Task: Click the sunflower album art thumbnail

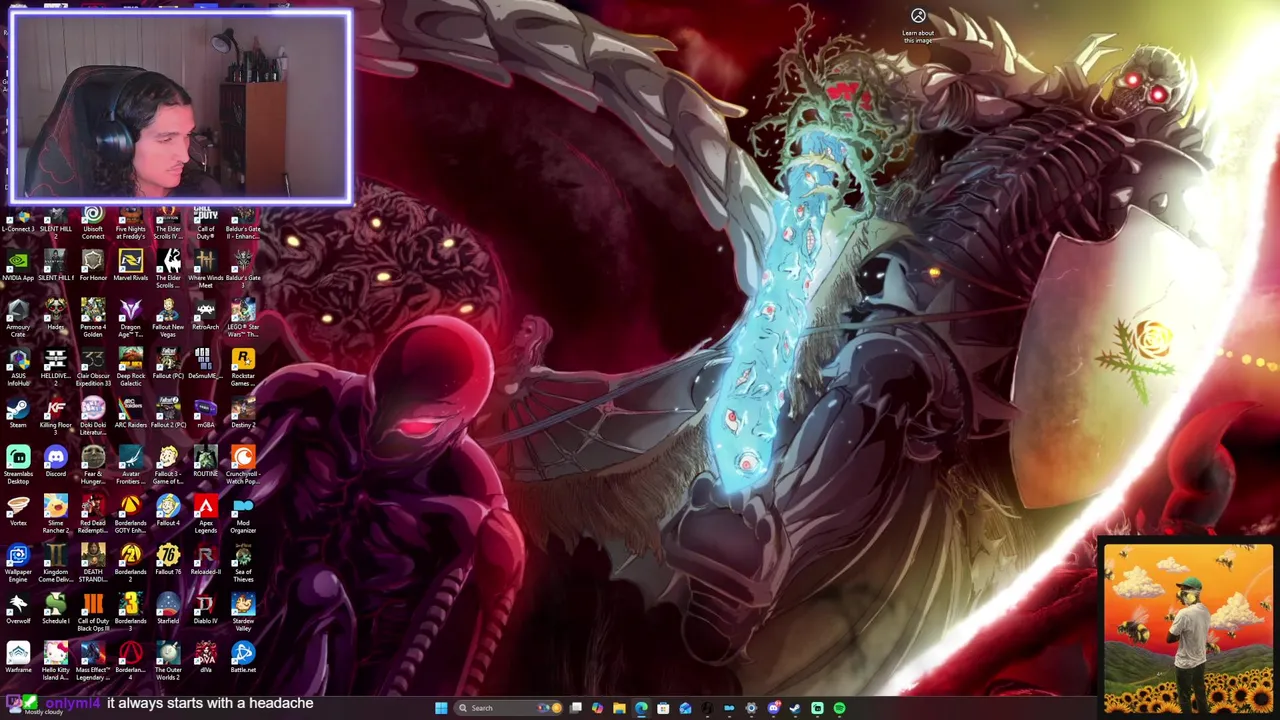Action: click(1188, 628)
